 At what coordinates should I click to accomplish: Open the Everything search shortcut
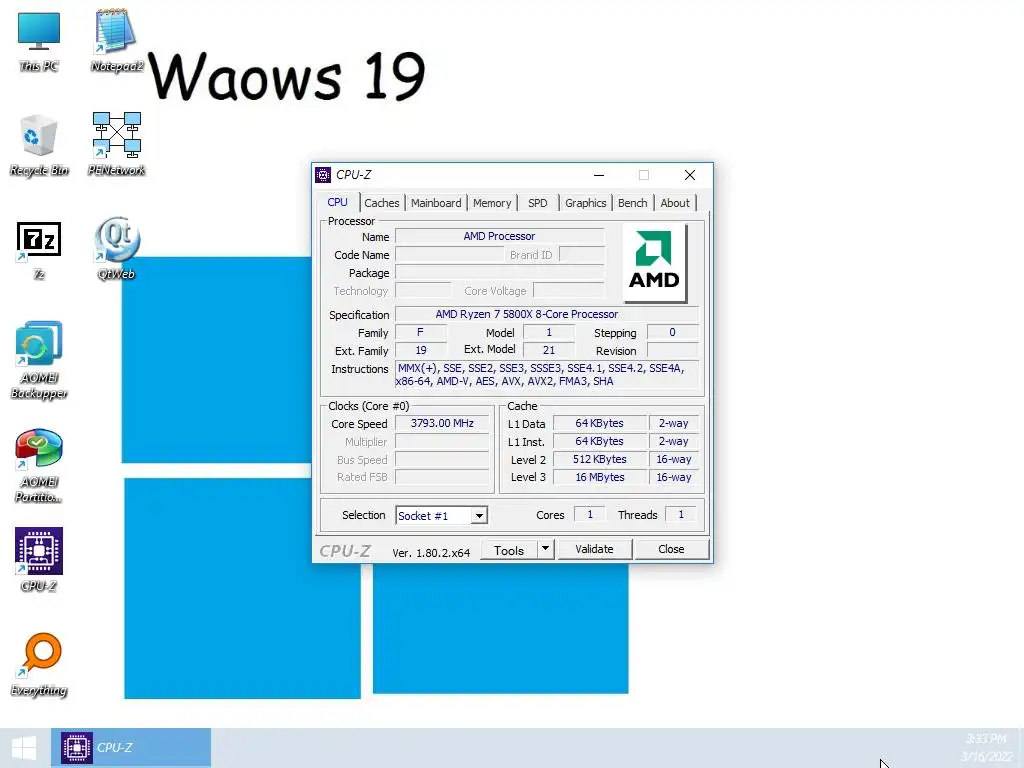tap(39, 665)
